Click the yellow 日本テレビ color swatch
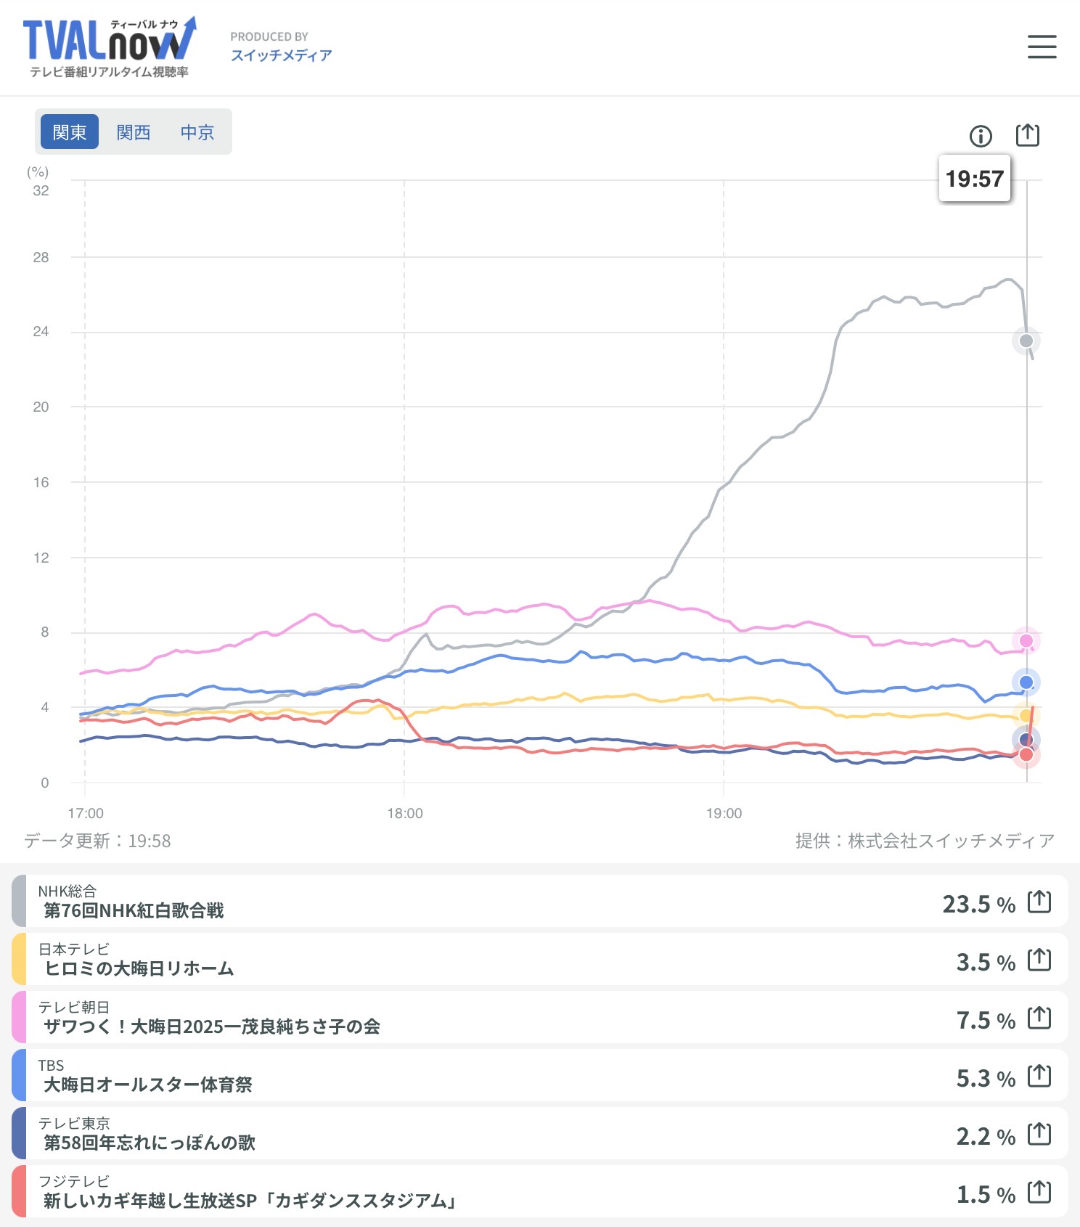The image size is (1080, 1227). [x=19, y=959]
